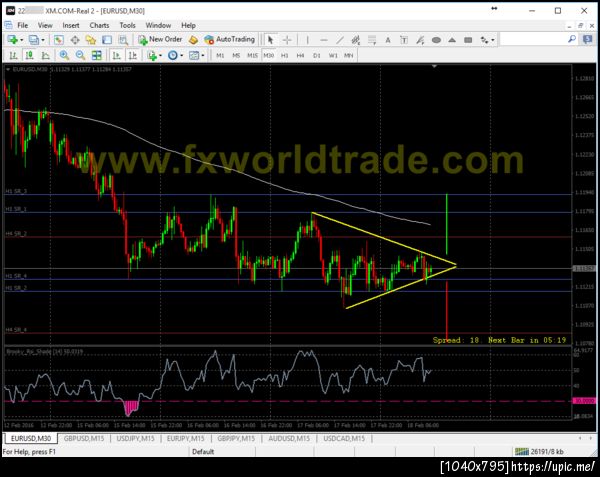This screenshot has height=477, width=600.
Task: Open the Periods clock icon
Action: (x=173, y=56)
